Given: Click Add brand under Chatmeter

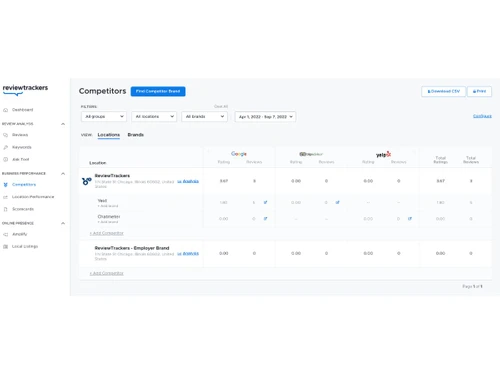Looking at the screenshot, I should (108, 222).
